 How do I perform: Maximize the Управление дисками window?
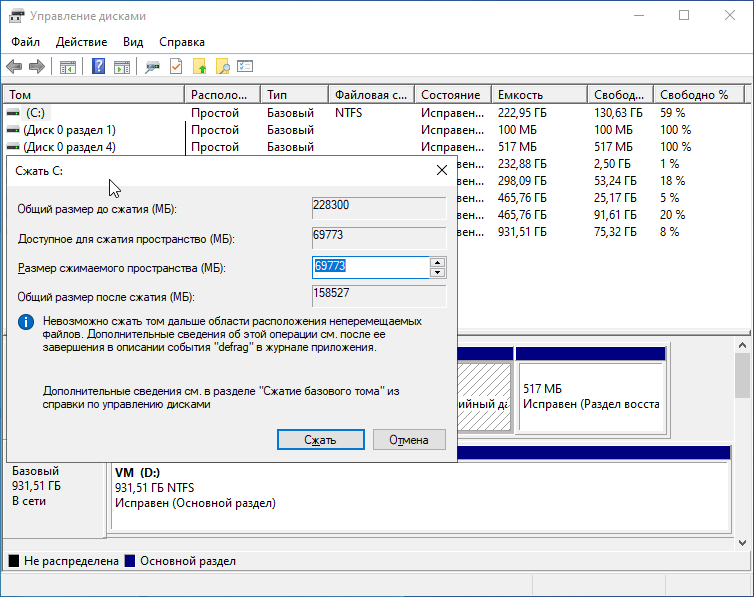[684, 15]
